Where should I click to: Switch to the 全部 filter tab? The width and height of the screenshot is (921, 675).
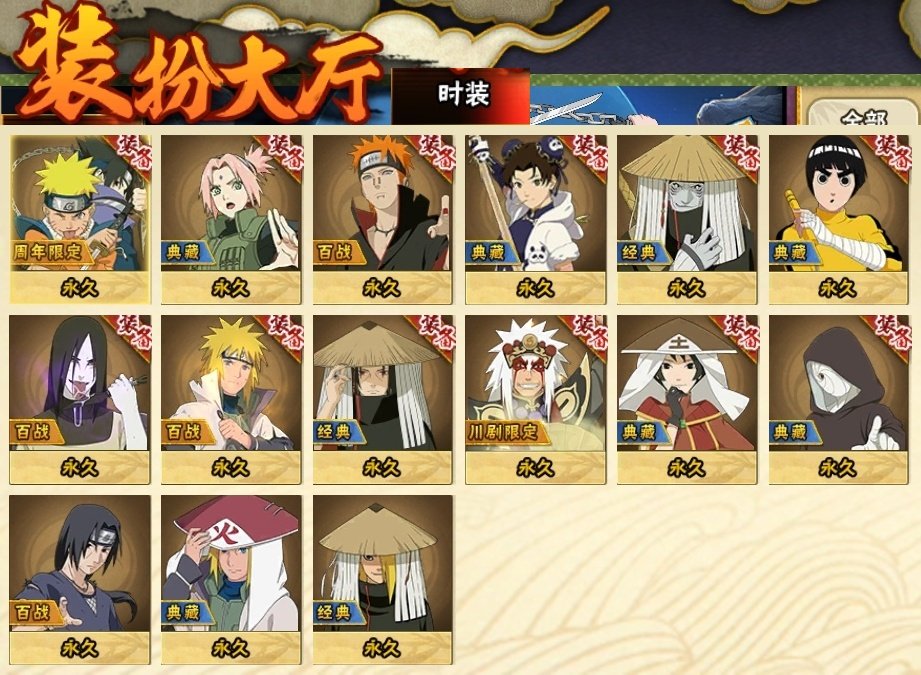point(862,113)
